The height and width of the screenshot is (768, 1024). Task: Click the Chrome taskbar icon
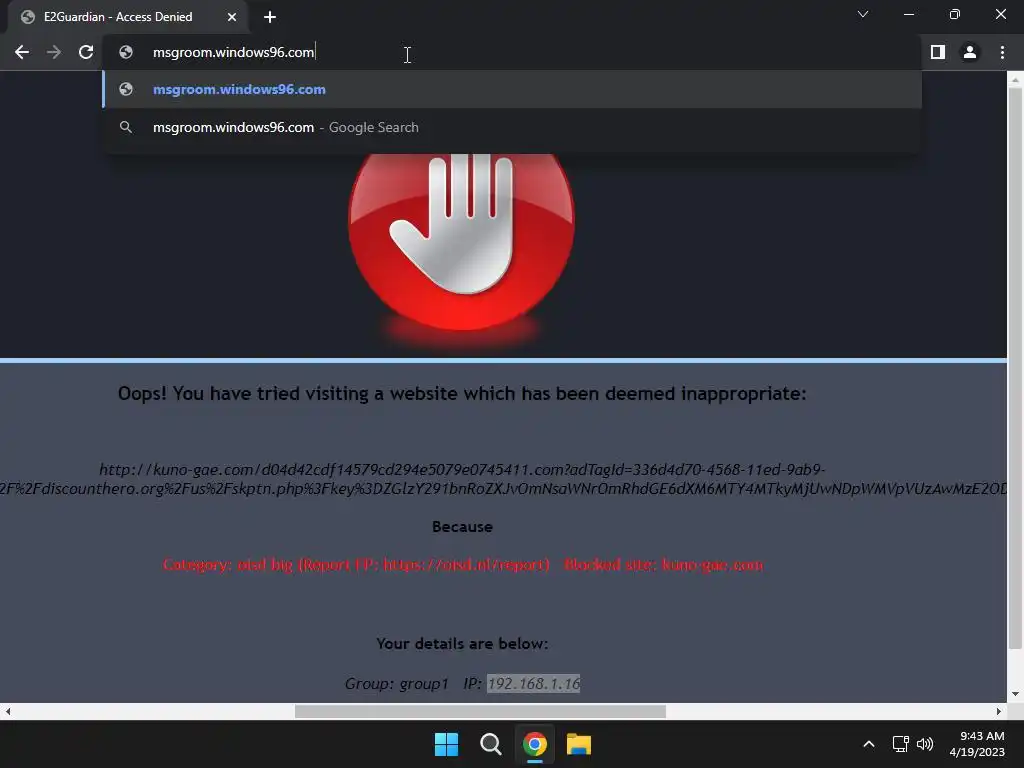coord(534,744)
